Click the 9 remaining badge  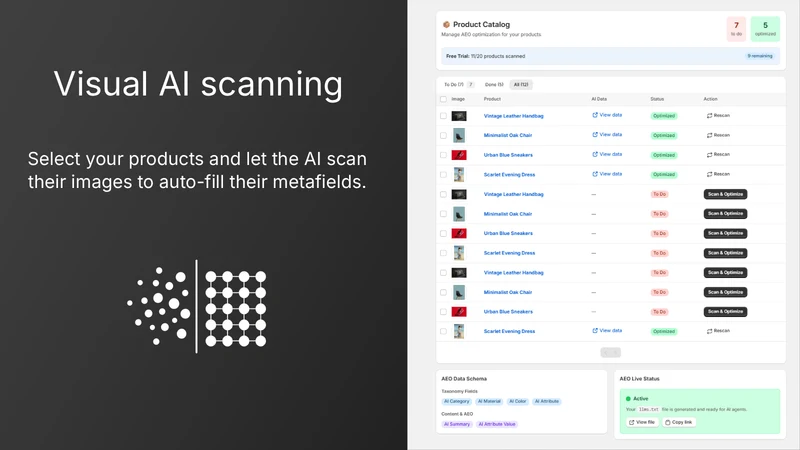760,56
